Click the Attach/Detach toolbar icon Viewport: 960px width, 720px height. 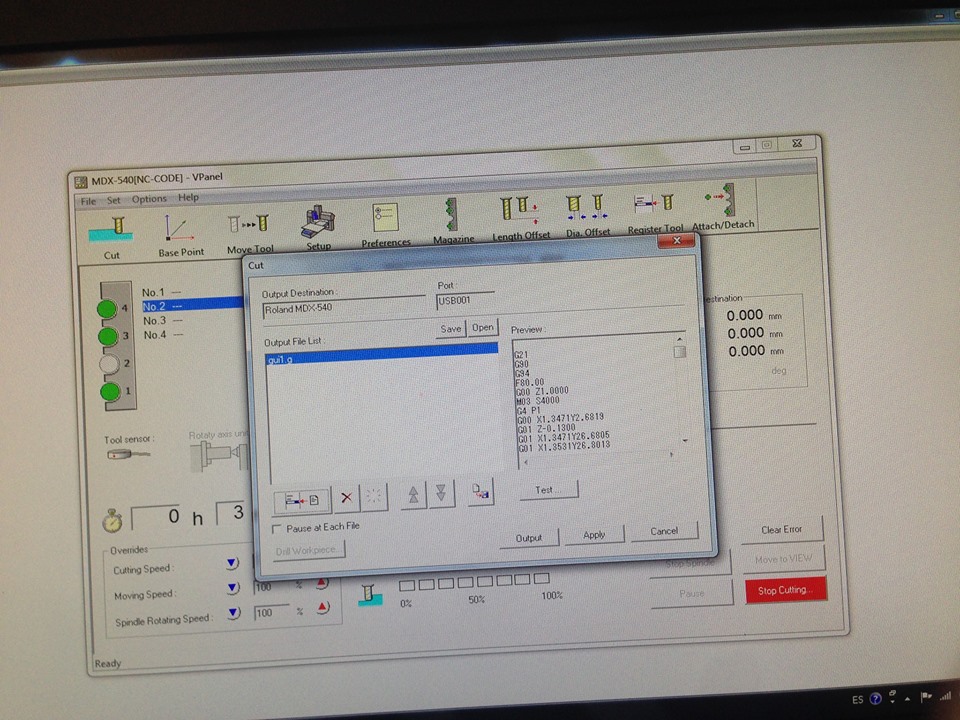click(x=723, y=208)
